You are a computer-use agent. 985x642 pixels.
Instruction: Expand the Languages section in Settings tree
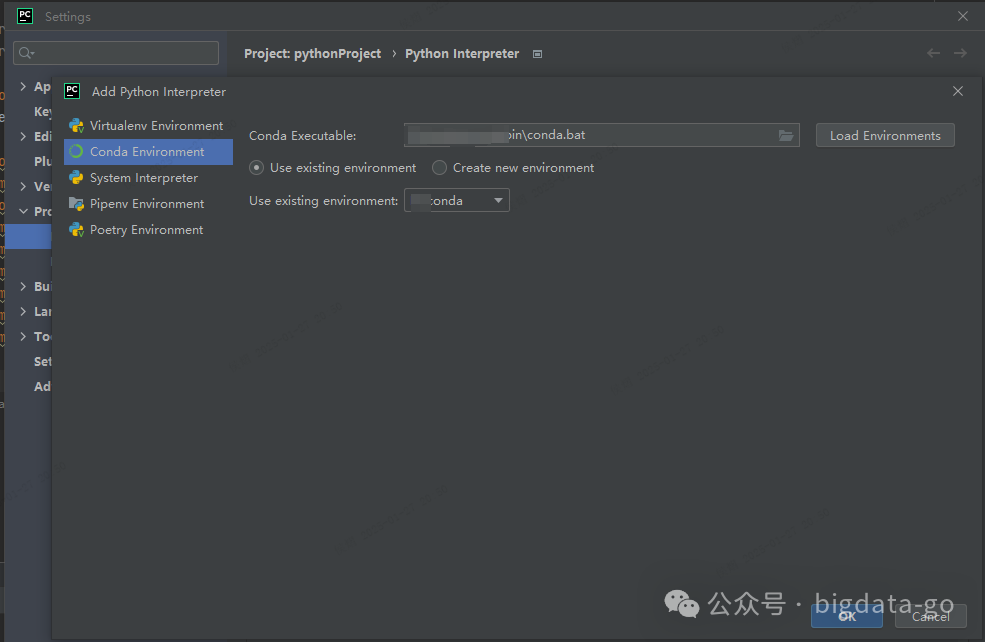[x=23, y=311]
